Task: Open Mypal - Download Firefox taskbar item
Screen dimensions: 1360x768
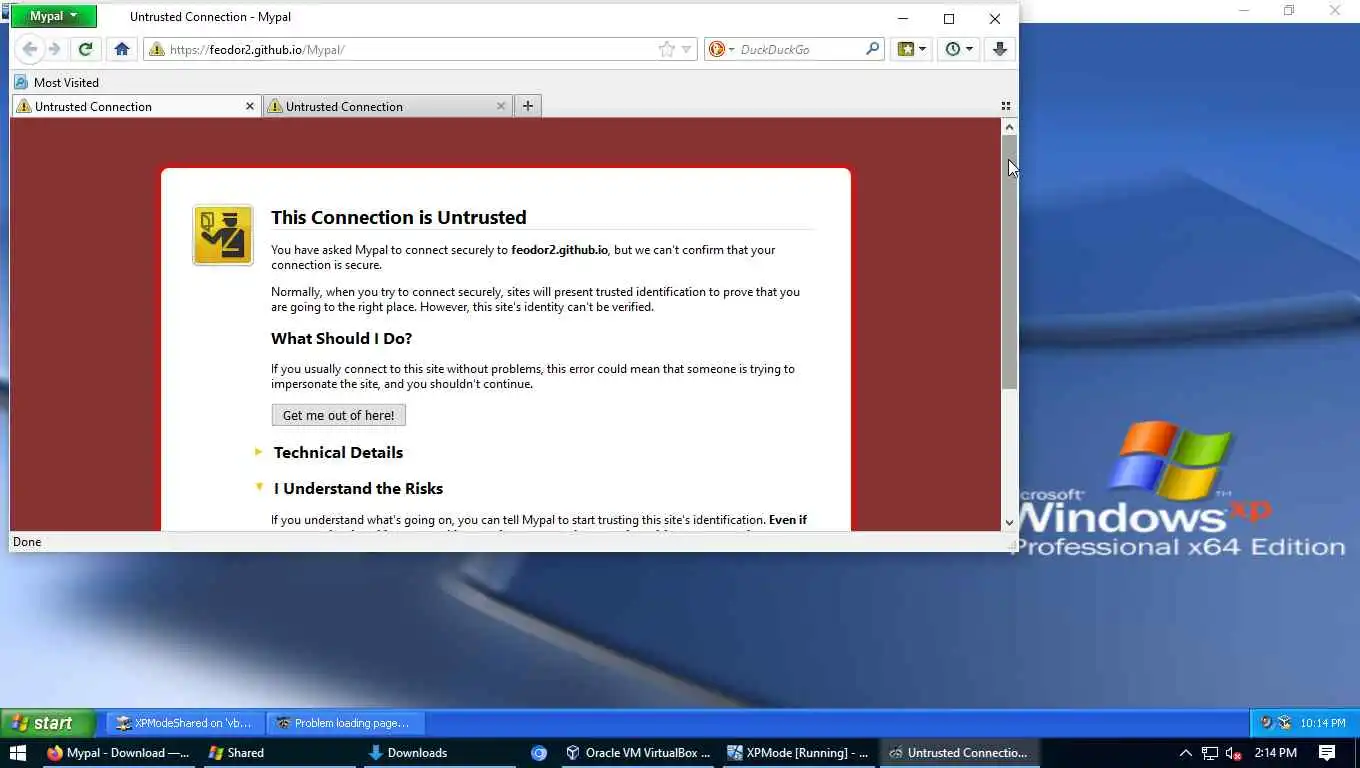Action: [118, 753]
